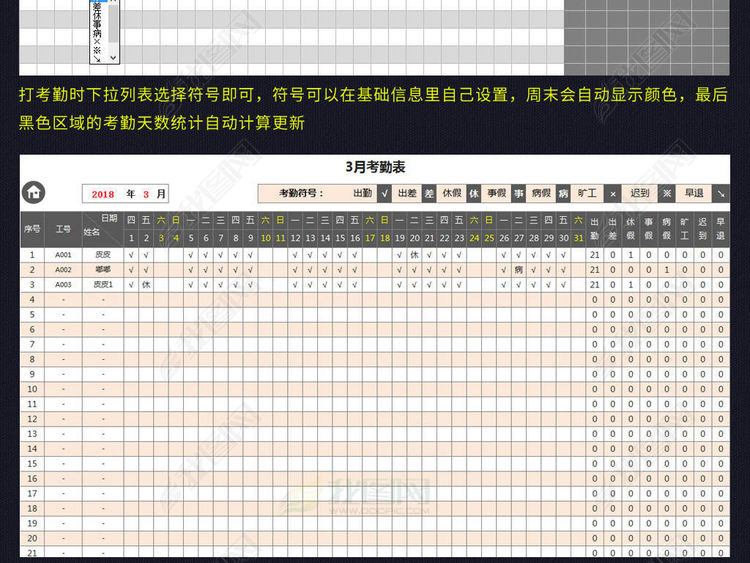Select the 工号 column header
This screenshot has height=563, width=750.
[63, 228]
